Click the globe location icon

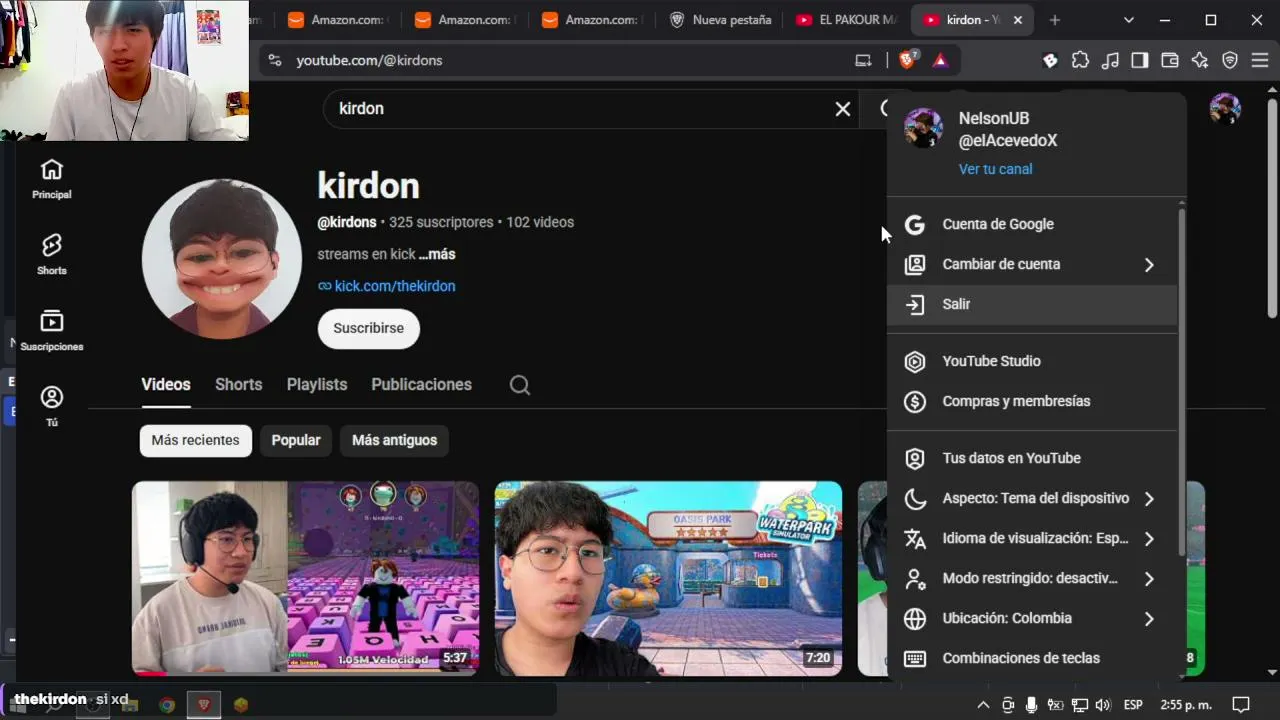pyautogui.click(x=915, y=619)
